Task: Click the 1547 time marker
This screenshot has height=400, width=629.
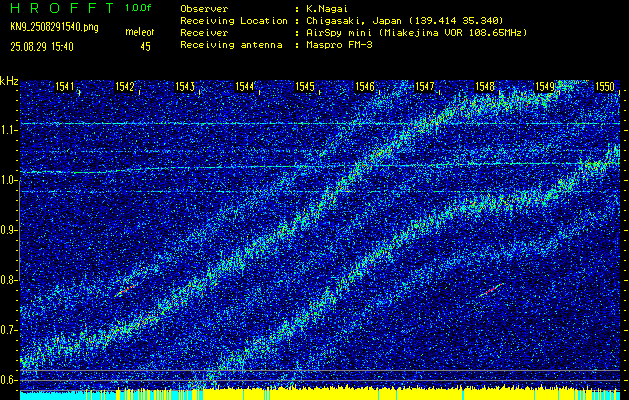Action: 425,86
